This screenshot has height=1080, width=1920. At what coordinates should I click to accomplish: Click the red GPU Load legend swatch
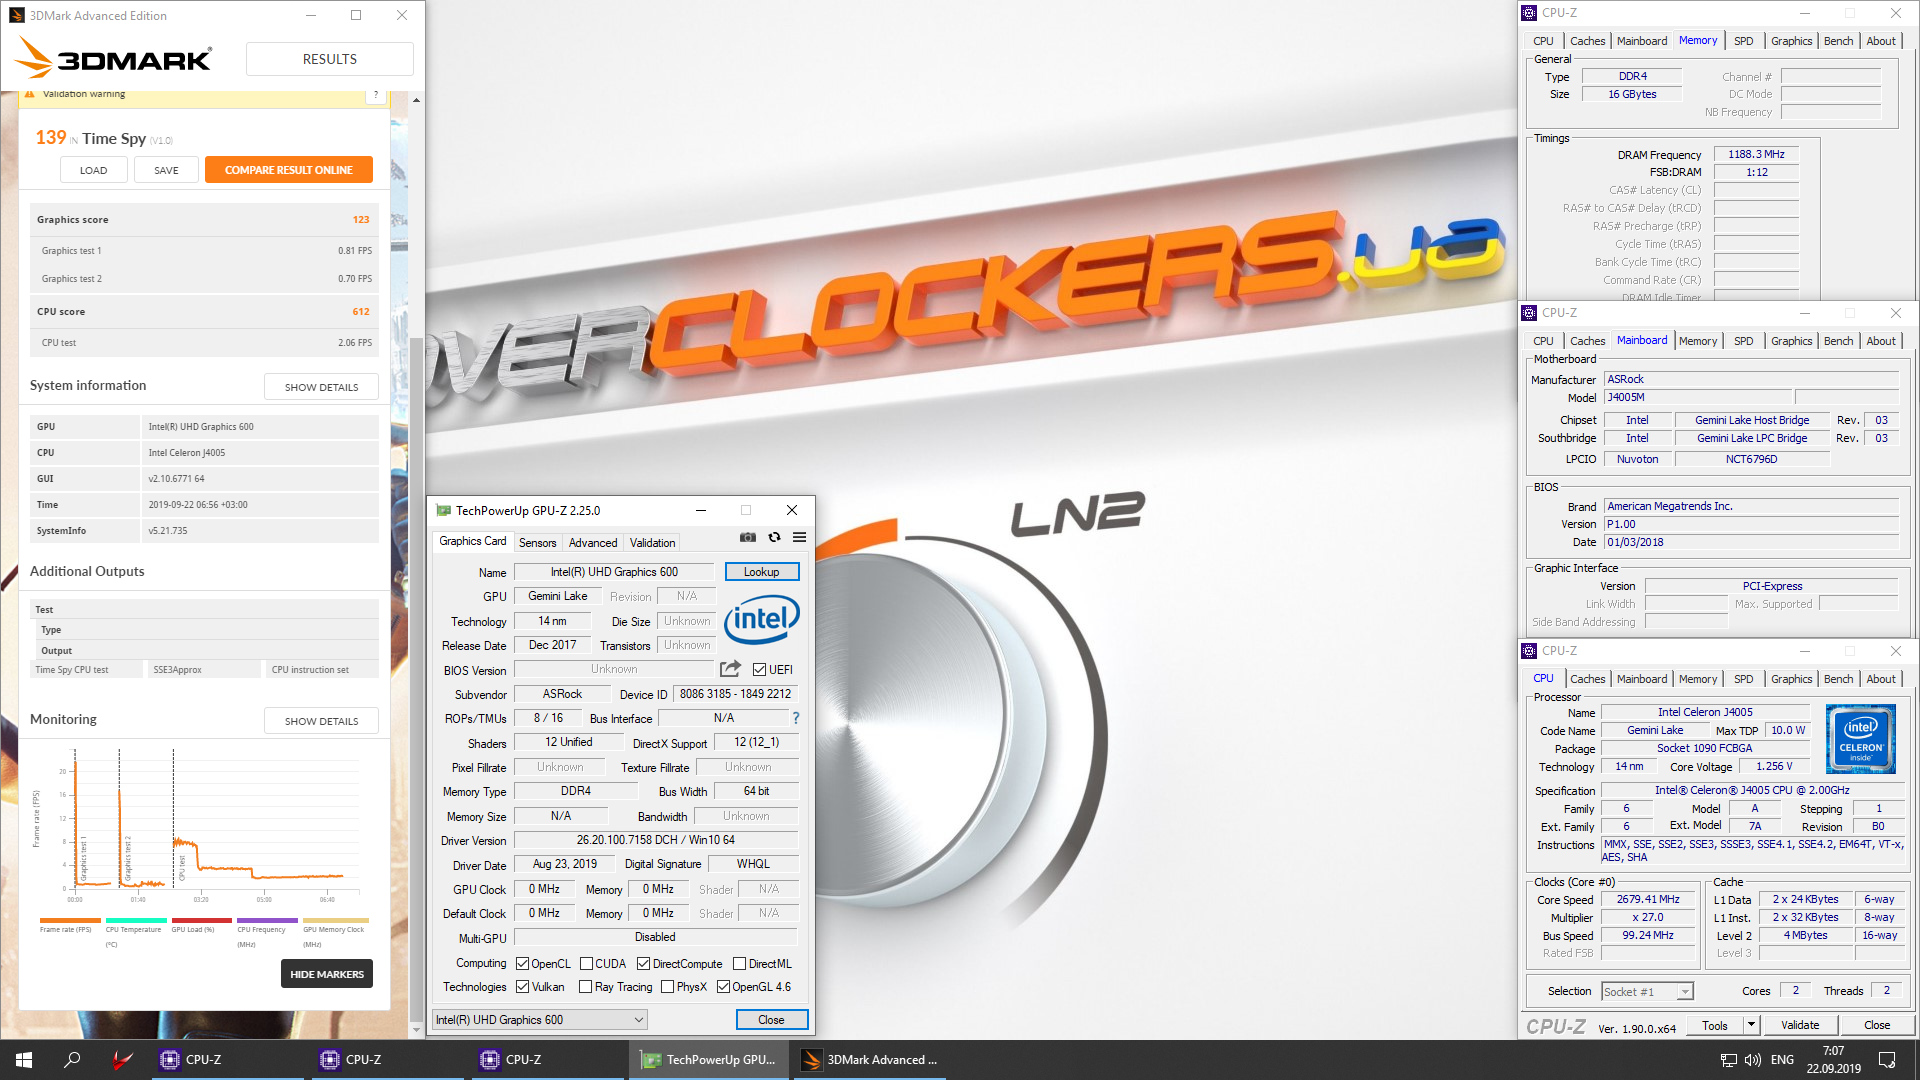click(202, 920)
